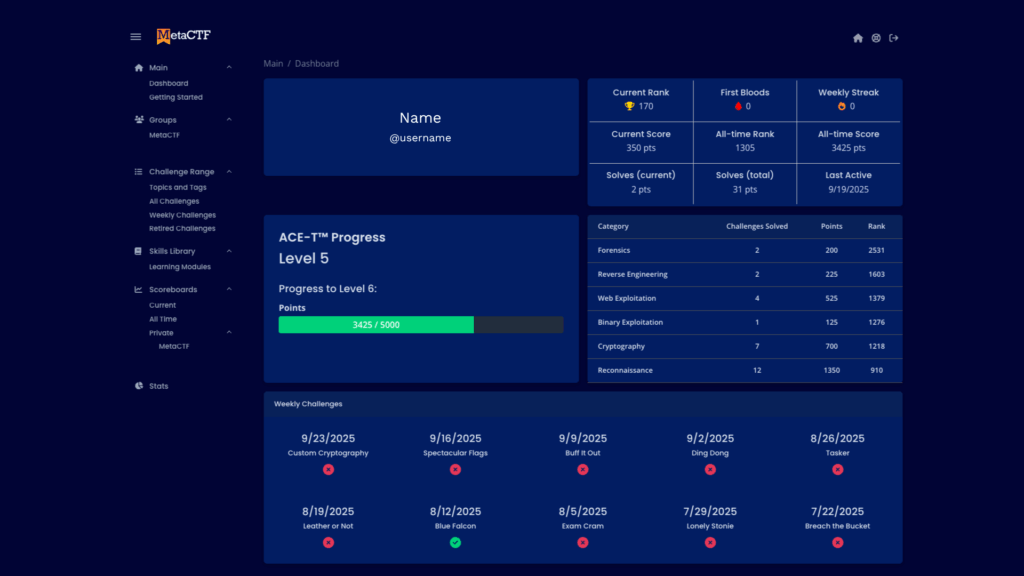This screenshot has height=576, width=1024.
Task: Click the Stats pie chart icon
Action: coord(139,386)
